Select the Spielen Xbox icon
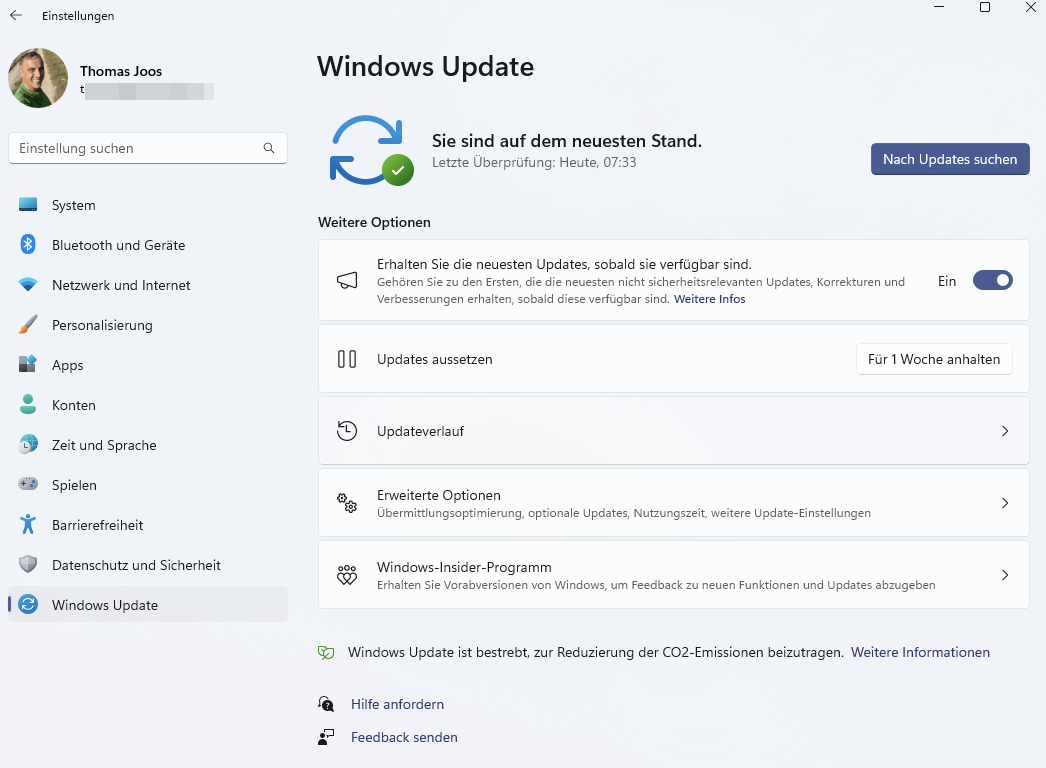The height and width of the screenshot is (768, 1046). (x=26, y=485)
